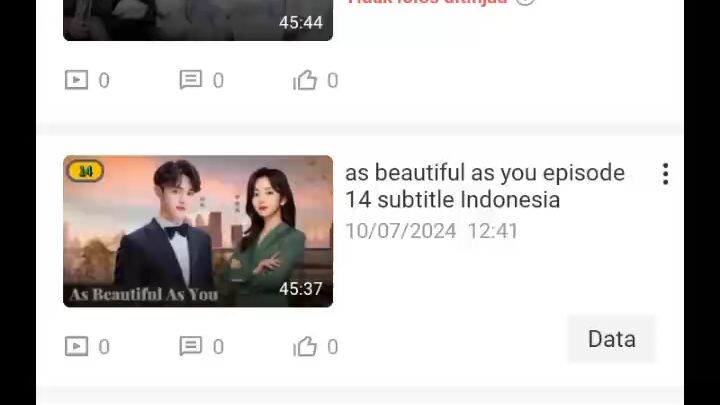This screenshot has width=720, height=405.
Task: Click like count beside episode 14 thumbs-up
Action: pos(333,347)
